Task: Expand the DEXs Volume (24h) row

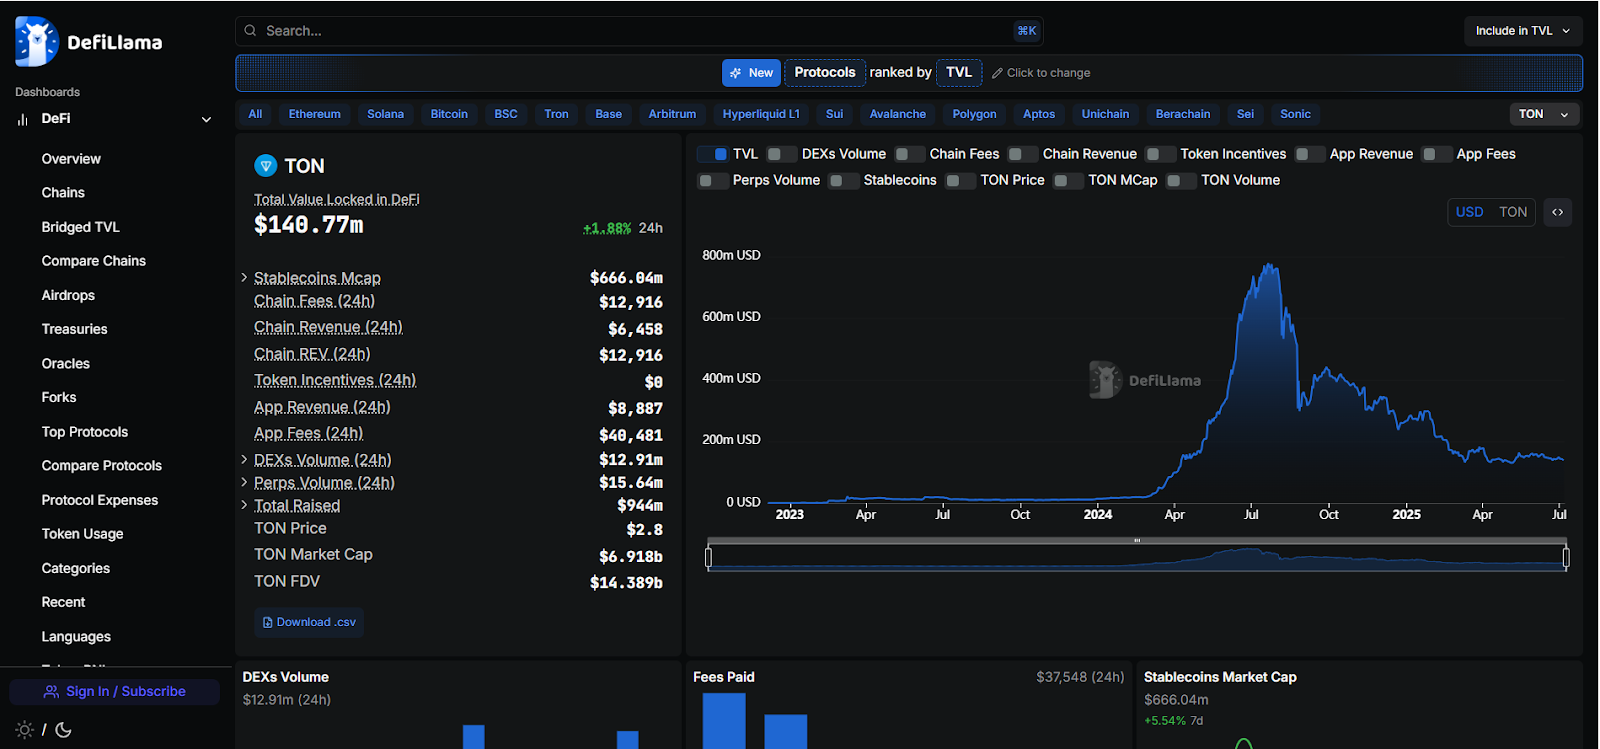Action: coord(244,459)
